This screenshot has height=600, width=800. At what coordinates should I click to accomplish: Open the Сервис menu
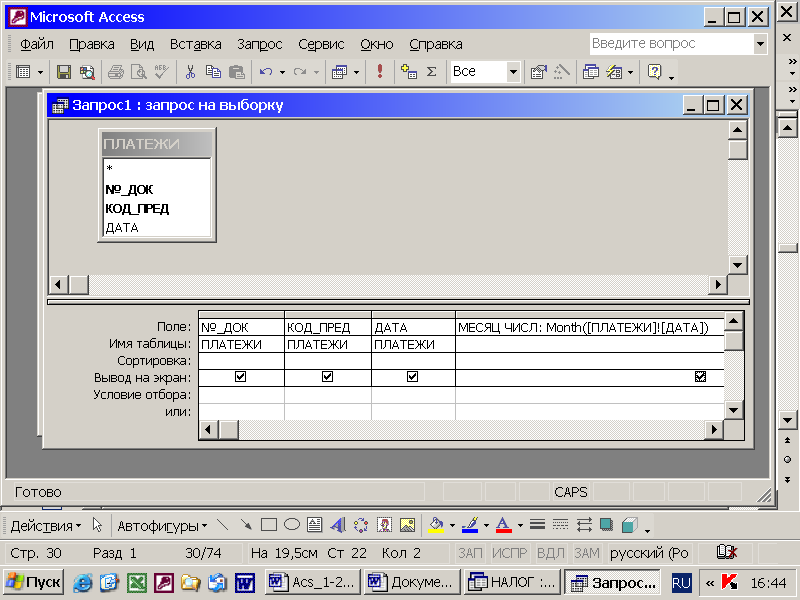[321, 44]
